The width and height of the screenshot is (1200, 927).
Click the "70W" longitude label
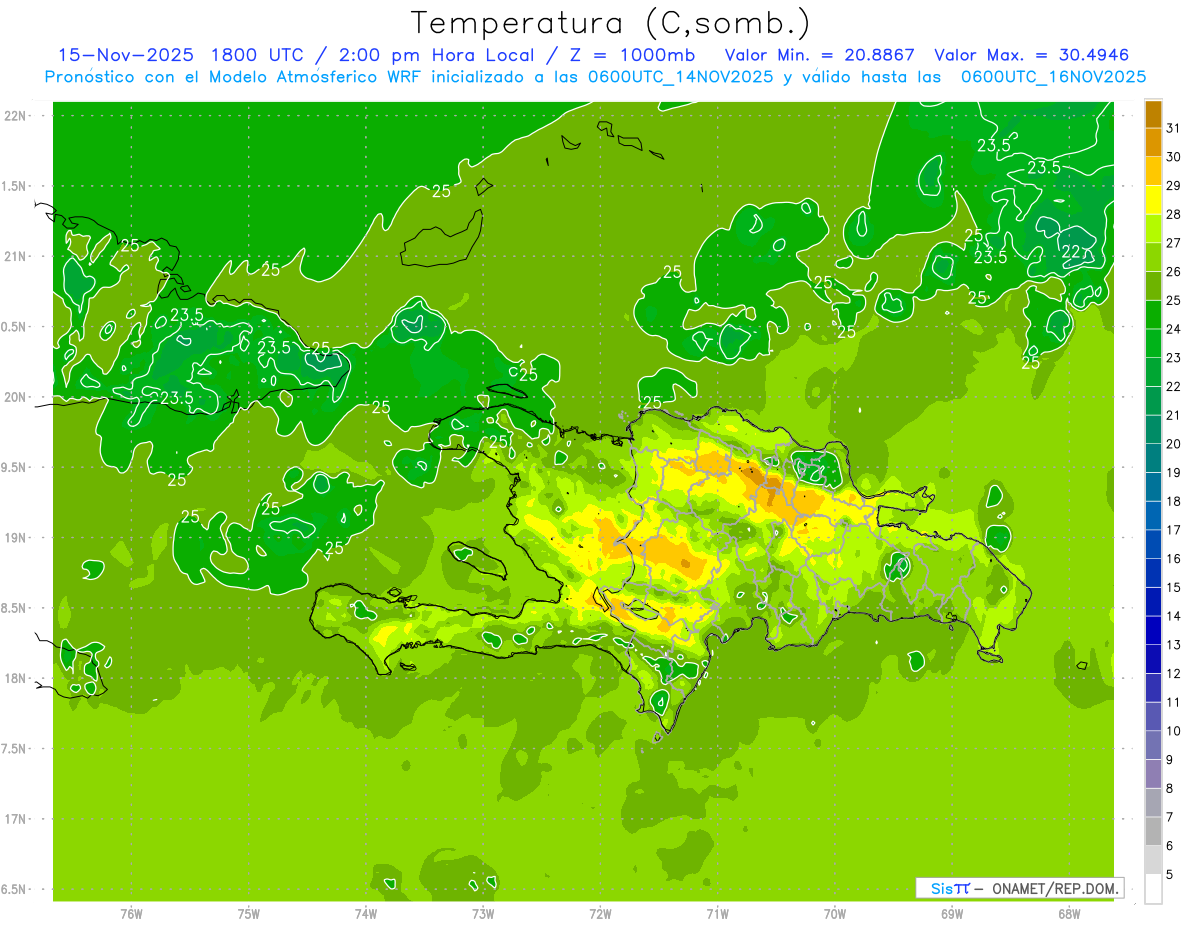click(x=835, y=914)
